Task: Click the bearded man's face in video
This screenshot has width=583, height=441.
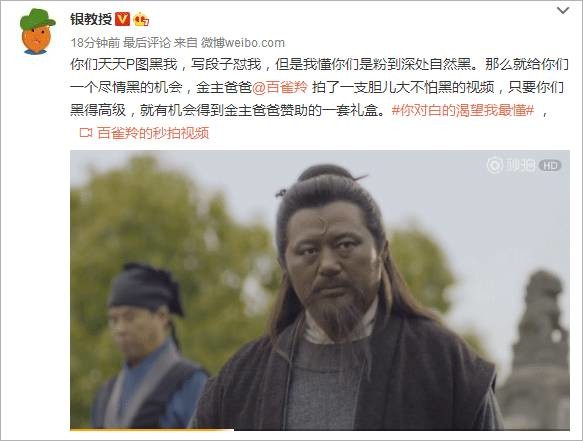Action: [333, 257]
